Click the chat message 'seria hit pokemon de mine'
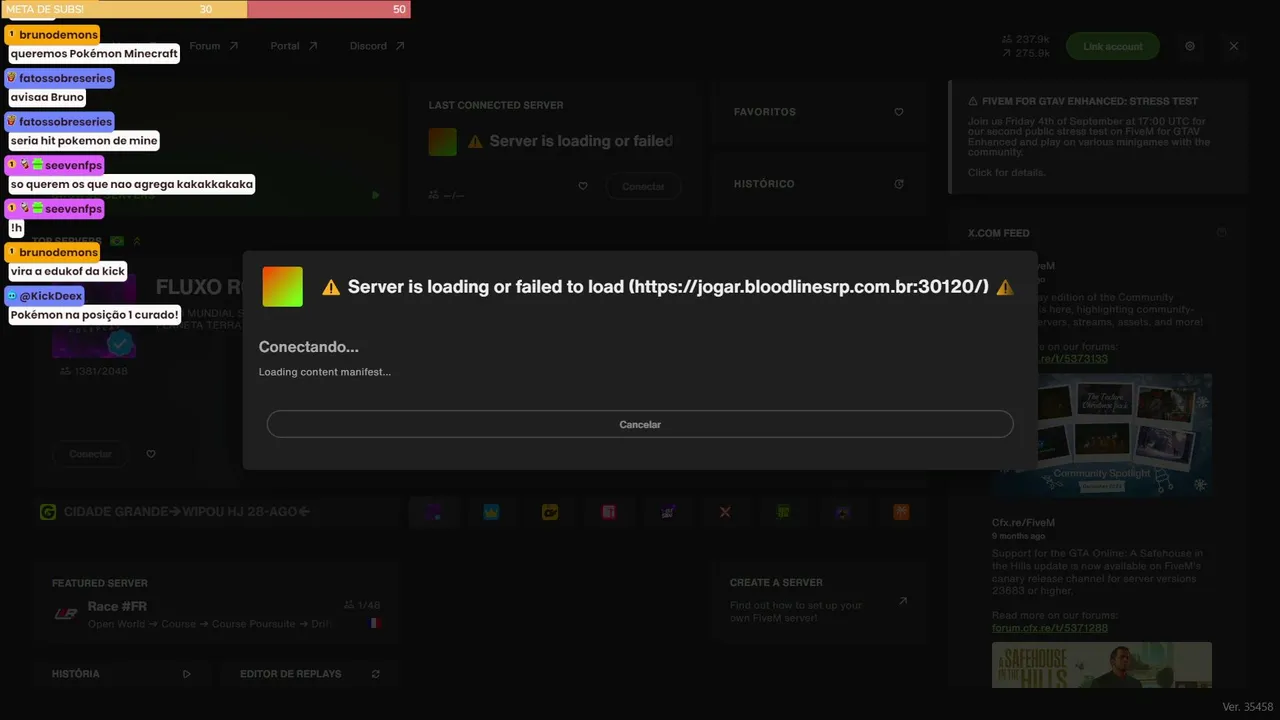The image size is (1280, 720). pyautogui.click(x=84, y=141)
